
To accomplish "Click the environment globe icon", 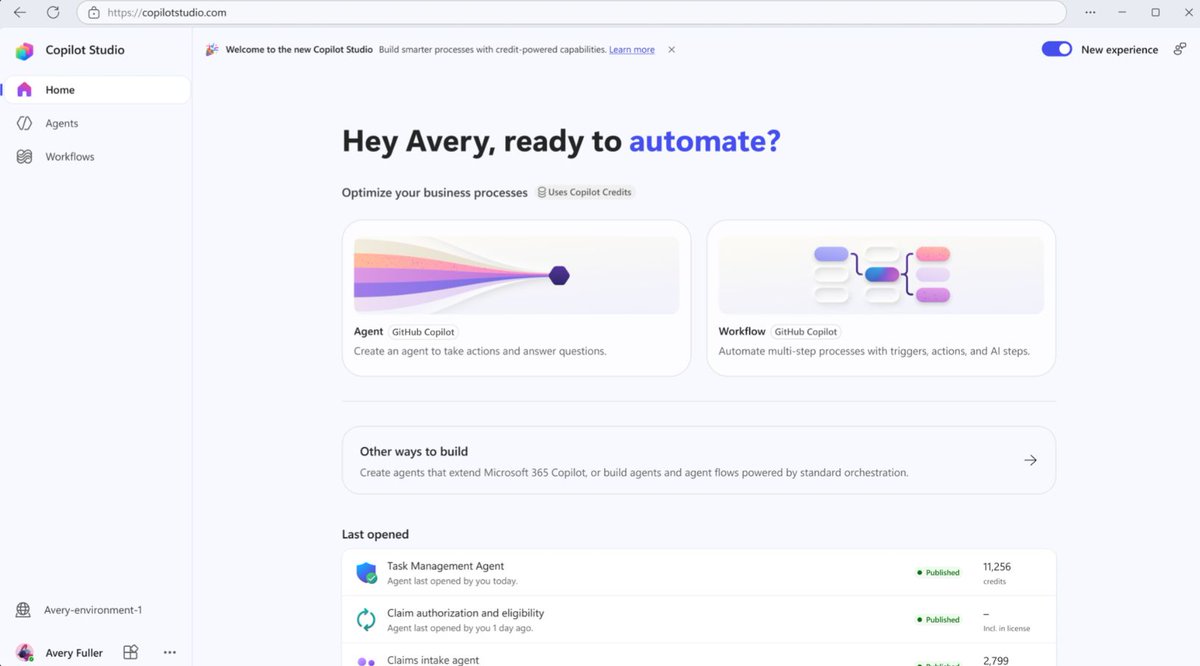I will [24, 610].
